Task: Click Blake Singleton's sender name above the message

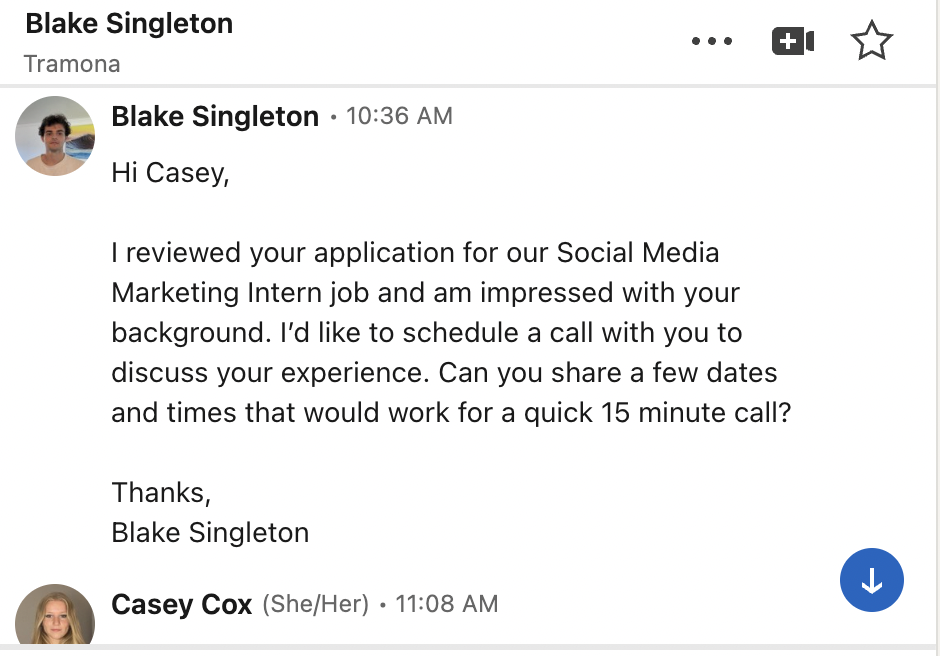Action: pyautogui.click(x=215, y=116)
